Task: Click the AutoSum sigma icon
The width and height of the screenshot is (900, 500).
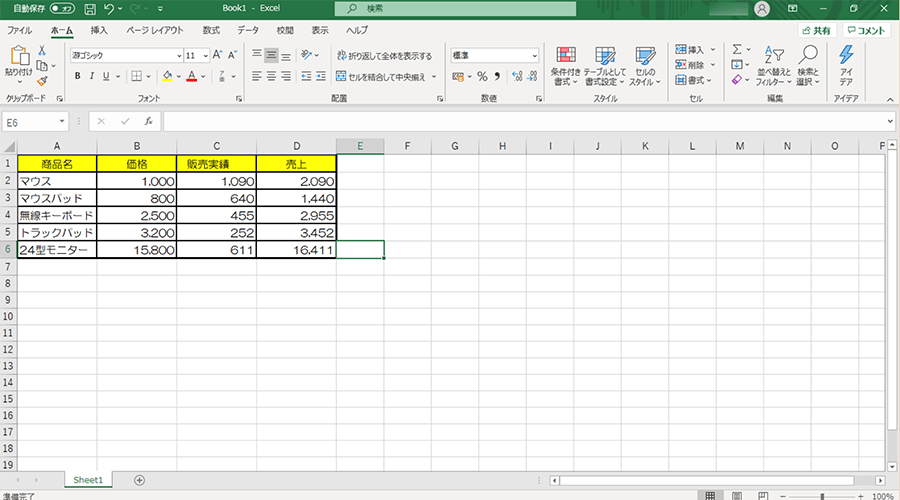Action: click(x=737, y=49)
